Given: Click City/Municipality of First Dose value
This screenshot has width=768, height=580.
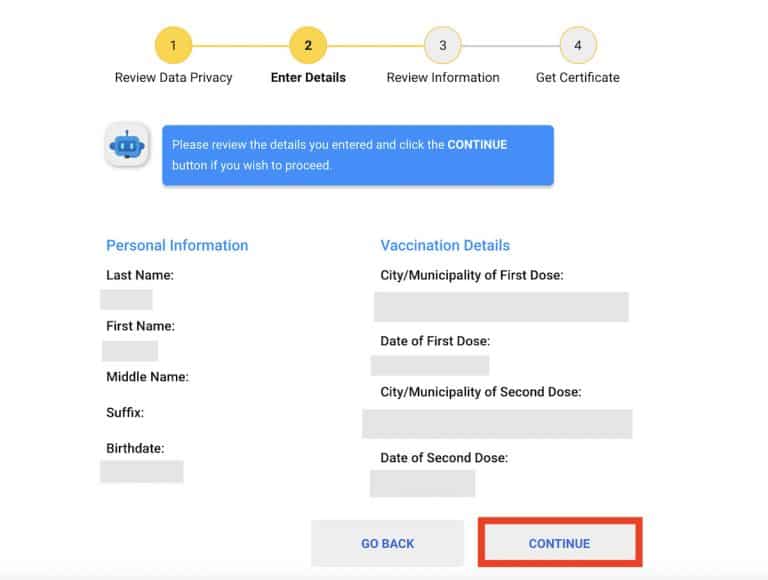Looking at the screenshot, I should [x=501, y=307].
